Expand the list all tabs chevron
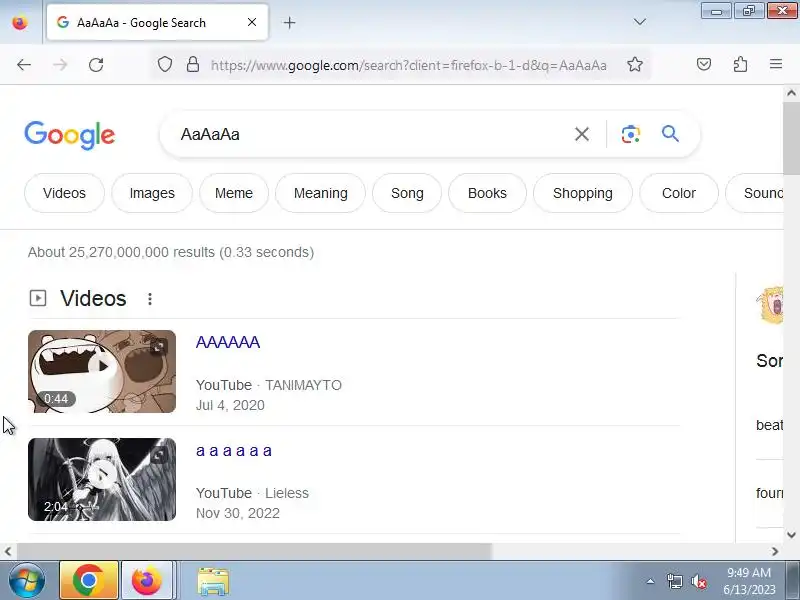 [x=639, y=22]
